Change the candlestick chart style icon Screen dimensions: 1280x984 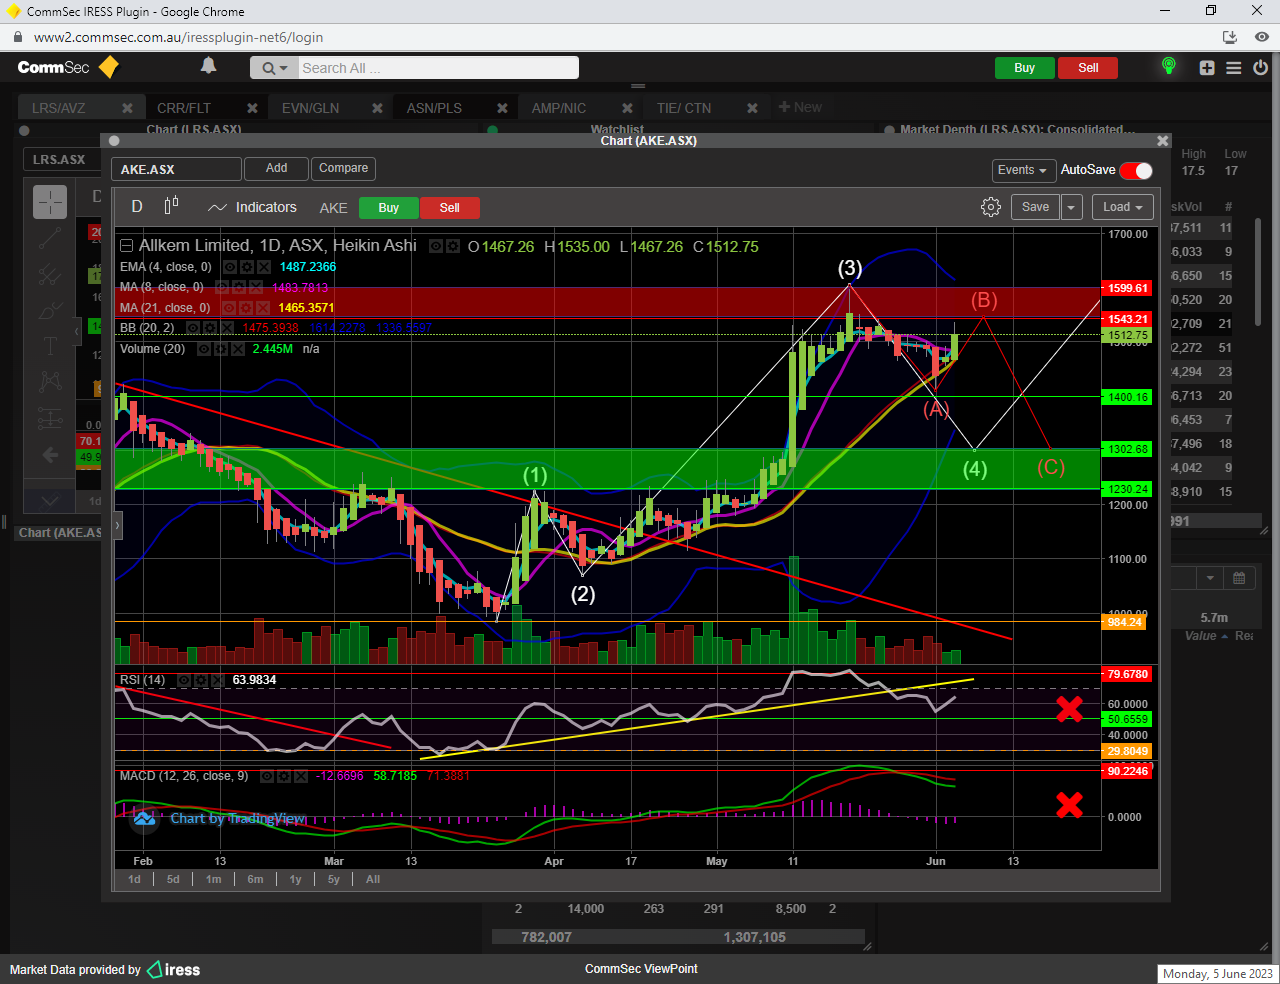click(x=171, y=206)
